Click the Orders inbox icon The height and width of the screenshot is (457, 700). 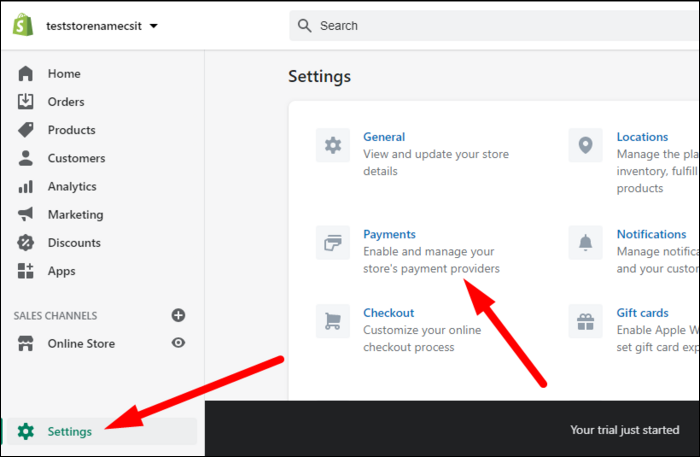pos(26,102)
